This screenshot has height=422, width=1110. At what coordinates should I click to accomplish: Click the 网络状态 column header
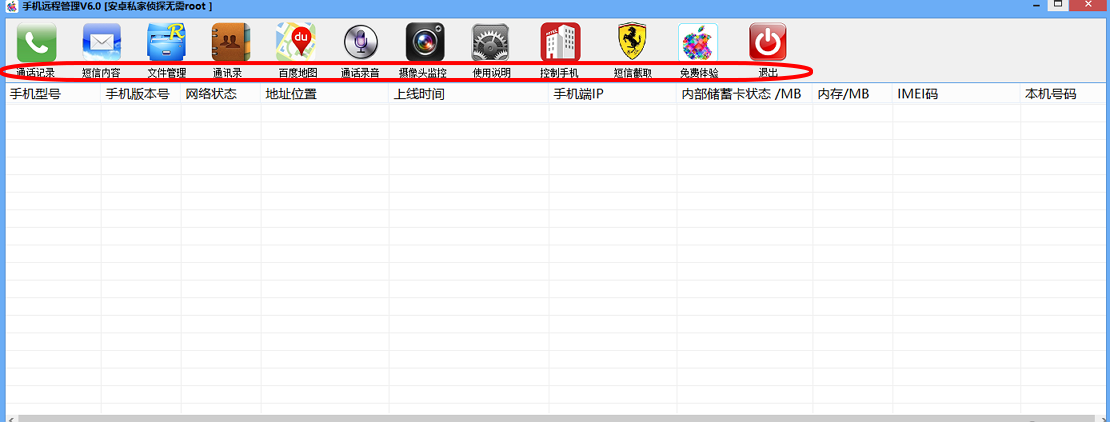221,94
